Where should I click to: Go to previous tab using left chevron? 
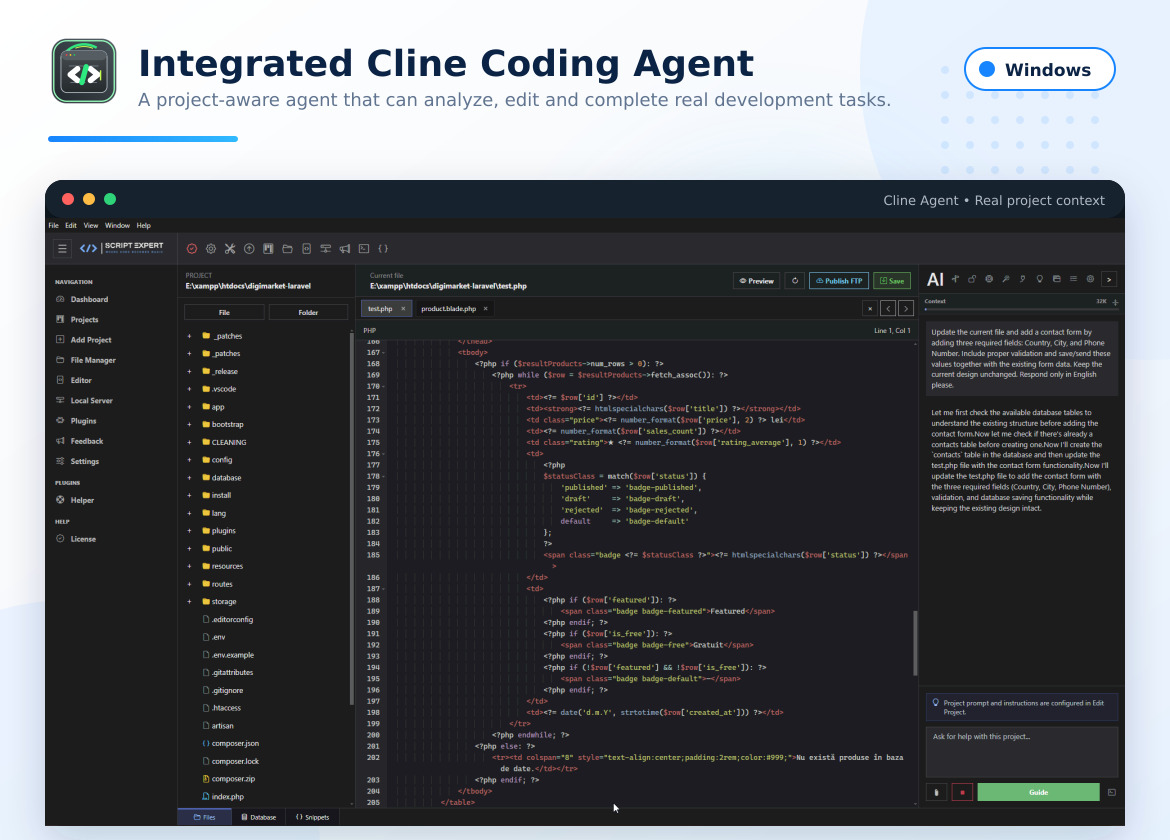888,308
